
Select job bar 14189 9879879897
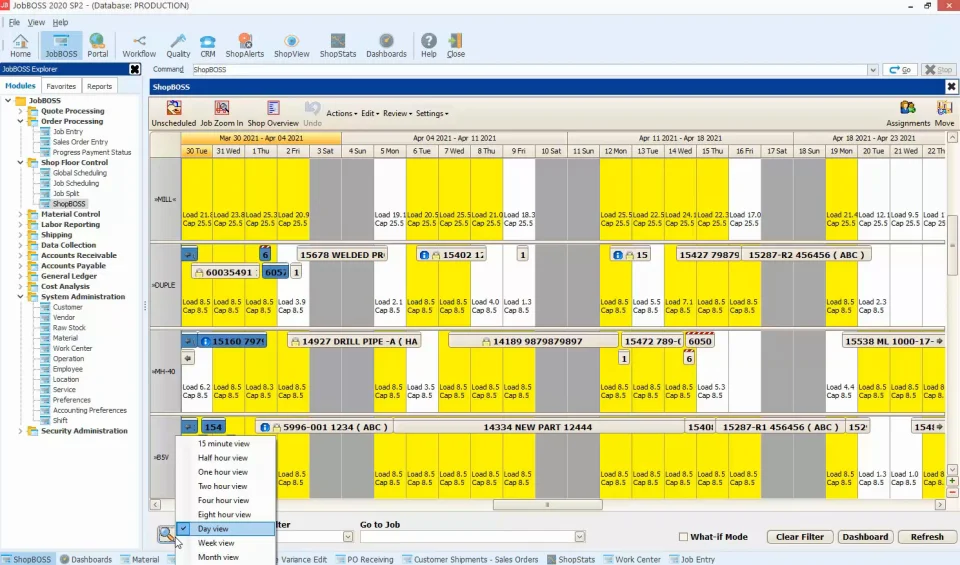(x=533, y=342)
